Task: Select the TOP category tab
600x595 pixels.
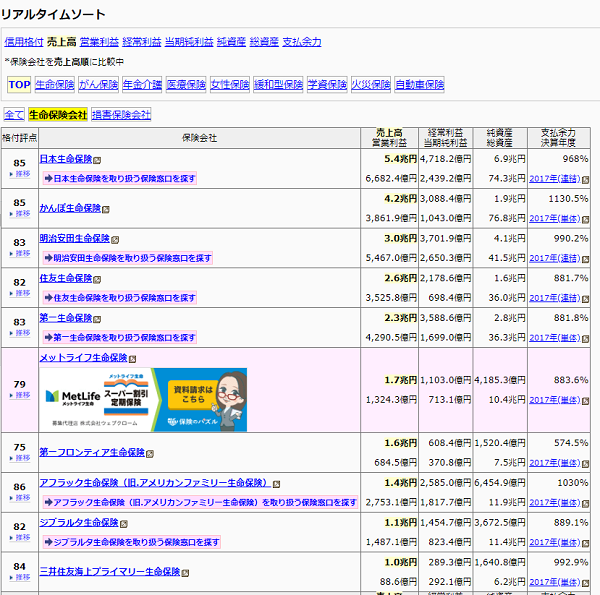Action: pos(19,85)
